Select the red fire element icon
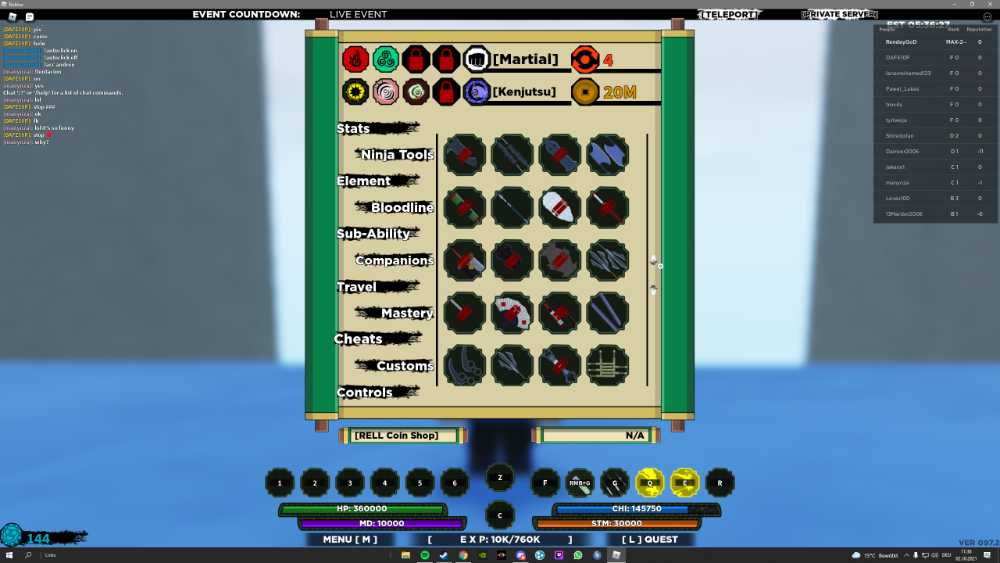 tap(355, 59)
